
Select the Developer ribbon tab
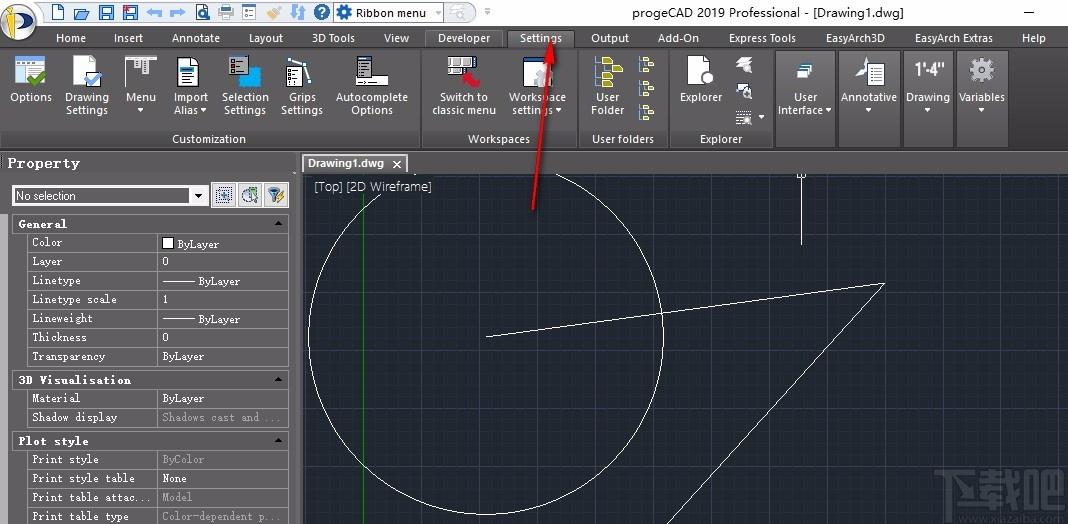point(464,38)
